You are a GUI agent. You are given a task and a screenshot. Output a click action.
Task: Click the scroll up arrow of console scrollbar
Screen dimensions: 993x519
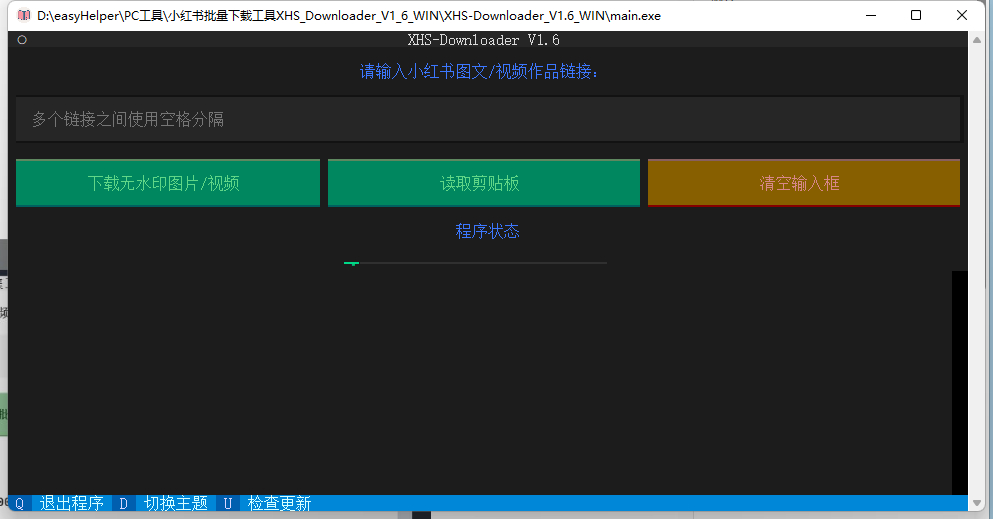[977, 39]
